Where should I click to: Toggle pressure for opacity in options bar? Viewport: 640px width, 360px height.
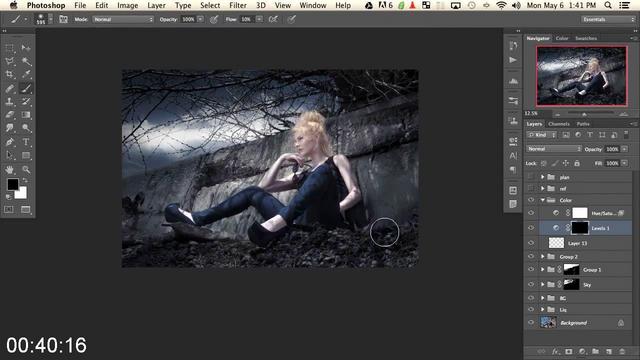214,19
